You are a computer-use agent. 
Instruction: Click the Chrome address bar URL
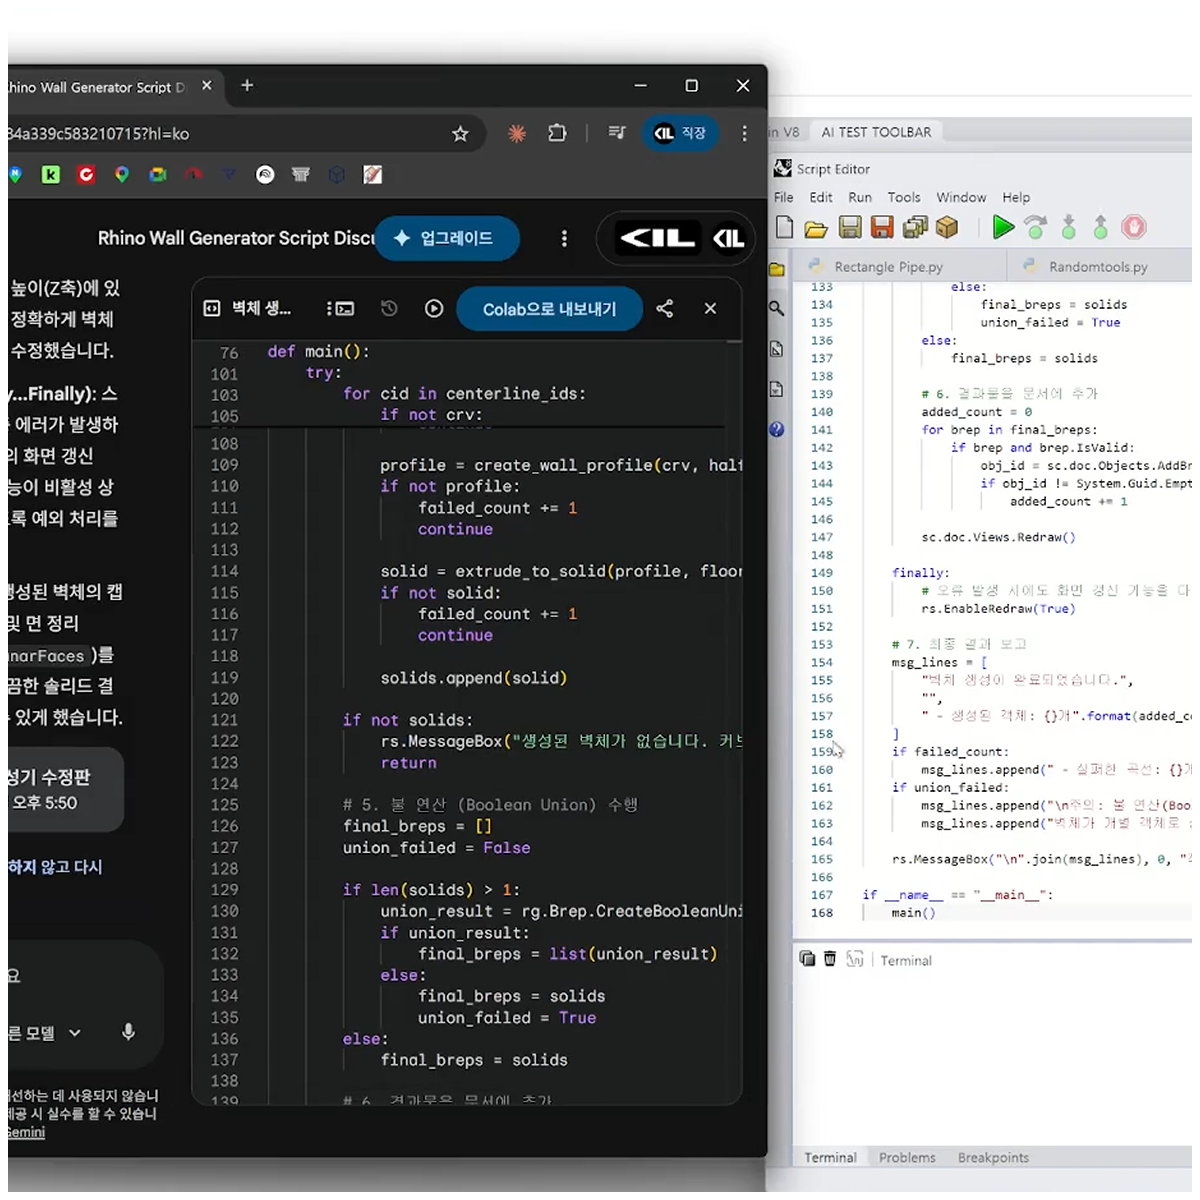point(98,134)
